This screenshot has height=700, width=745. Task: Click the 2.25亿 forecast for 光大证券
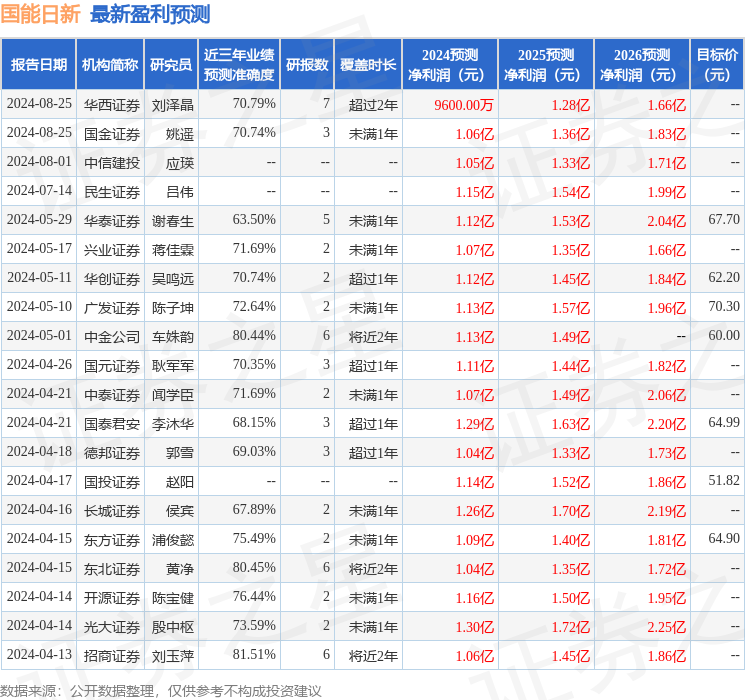(666, 627)
